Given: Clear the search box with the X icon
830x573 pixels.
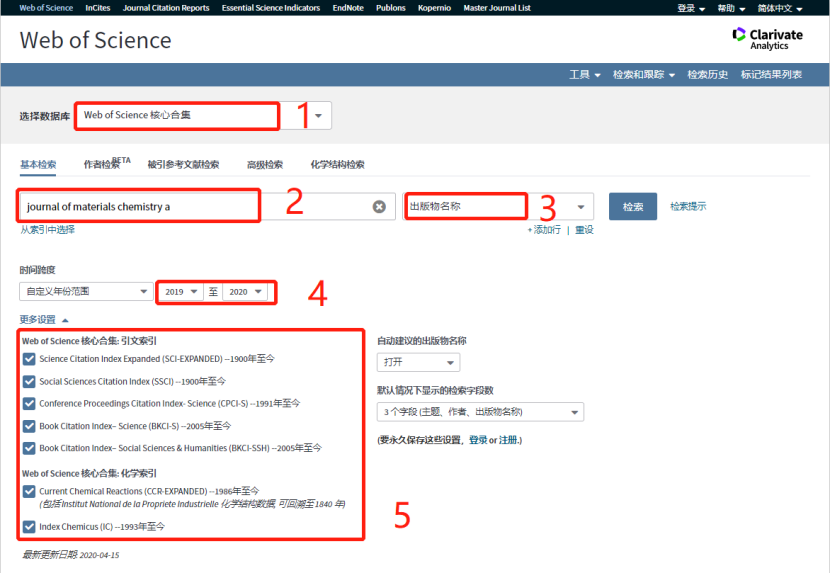Looking at the screenshot, I should [379, 207].
